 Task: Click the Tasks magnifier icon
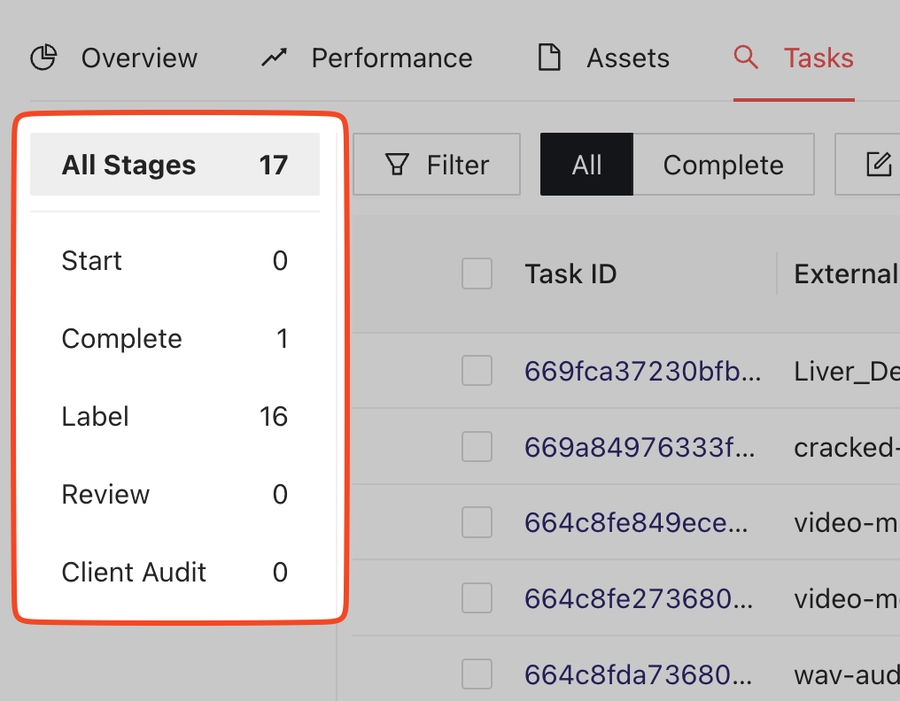coord(746,57)
